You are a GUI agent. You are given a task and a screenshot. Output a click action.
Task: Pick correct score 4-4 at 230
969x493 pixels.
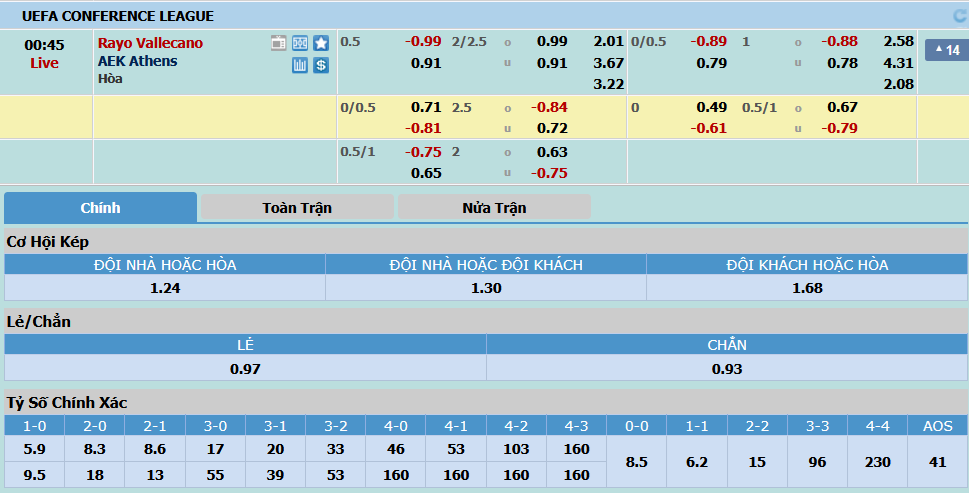tap(878, 462)
